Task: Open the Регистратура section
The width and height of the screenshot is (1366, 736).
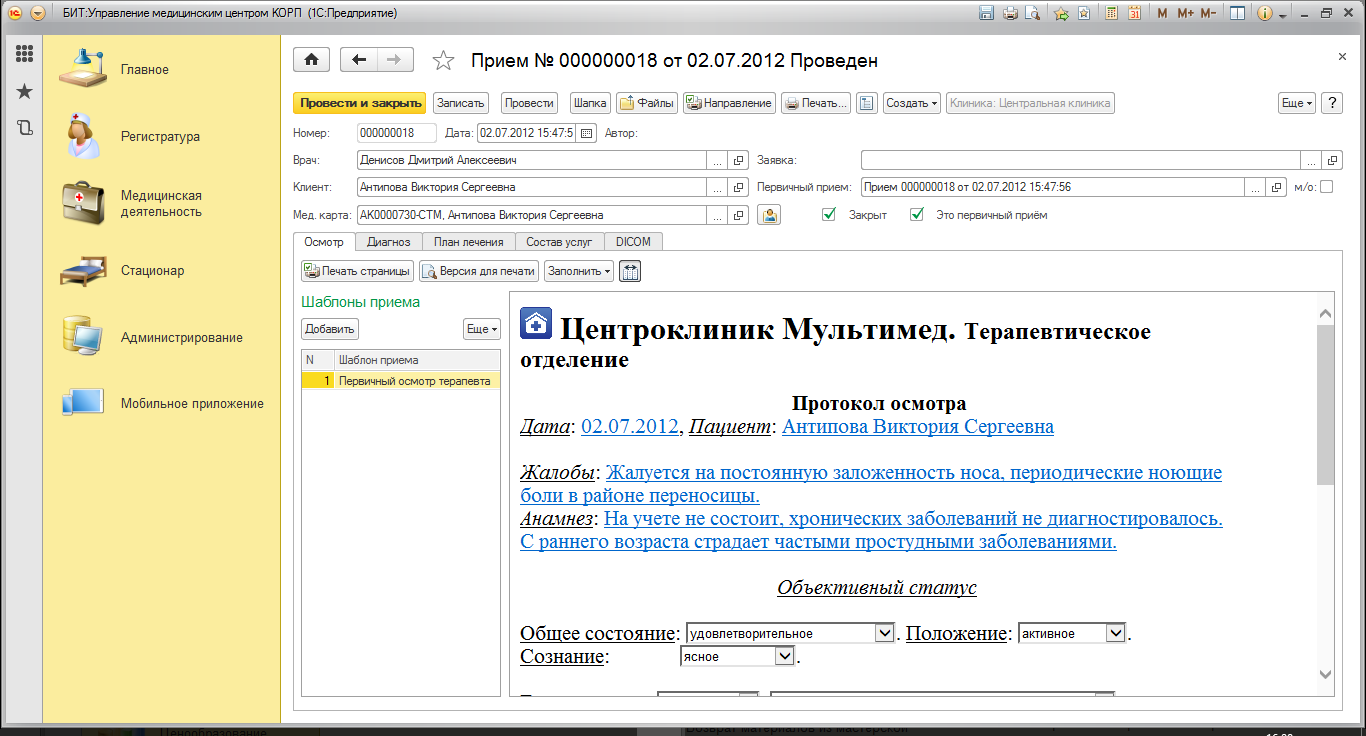Action: point(160,137)
